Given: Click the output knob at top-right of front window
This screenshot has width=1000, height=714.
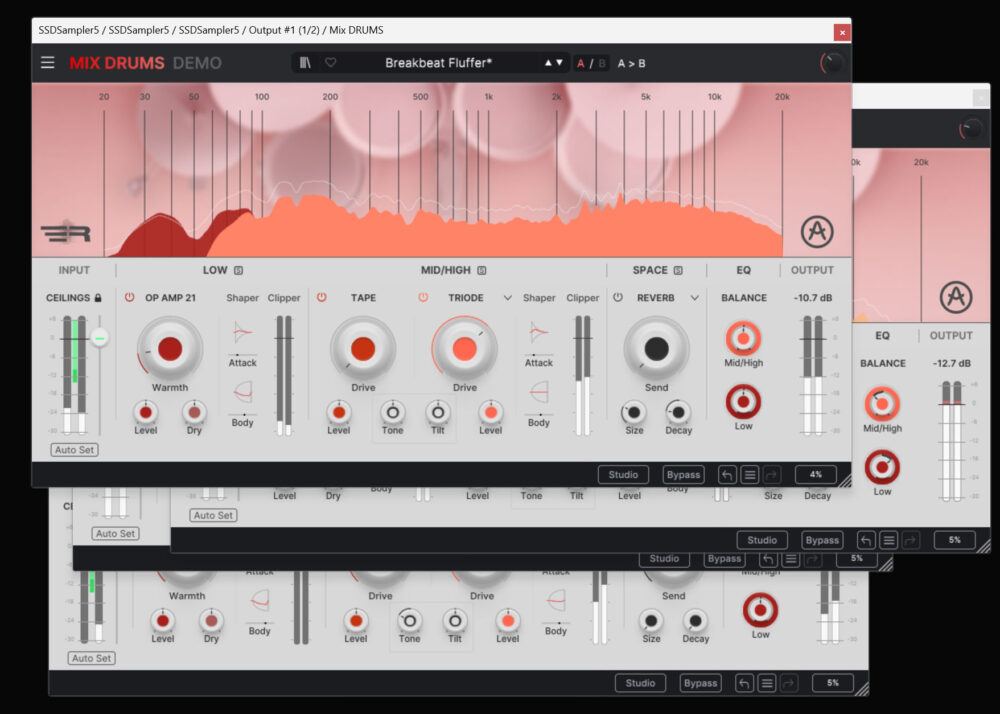Looking at the screenshot, I should click(831, 63).
